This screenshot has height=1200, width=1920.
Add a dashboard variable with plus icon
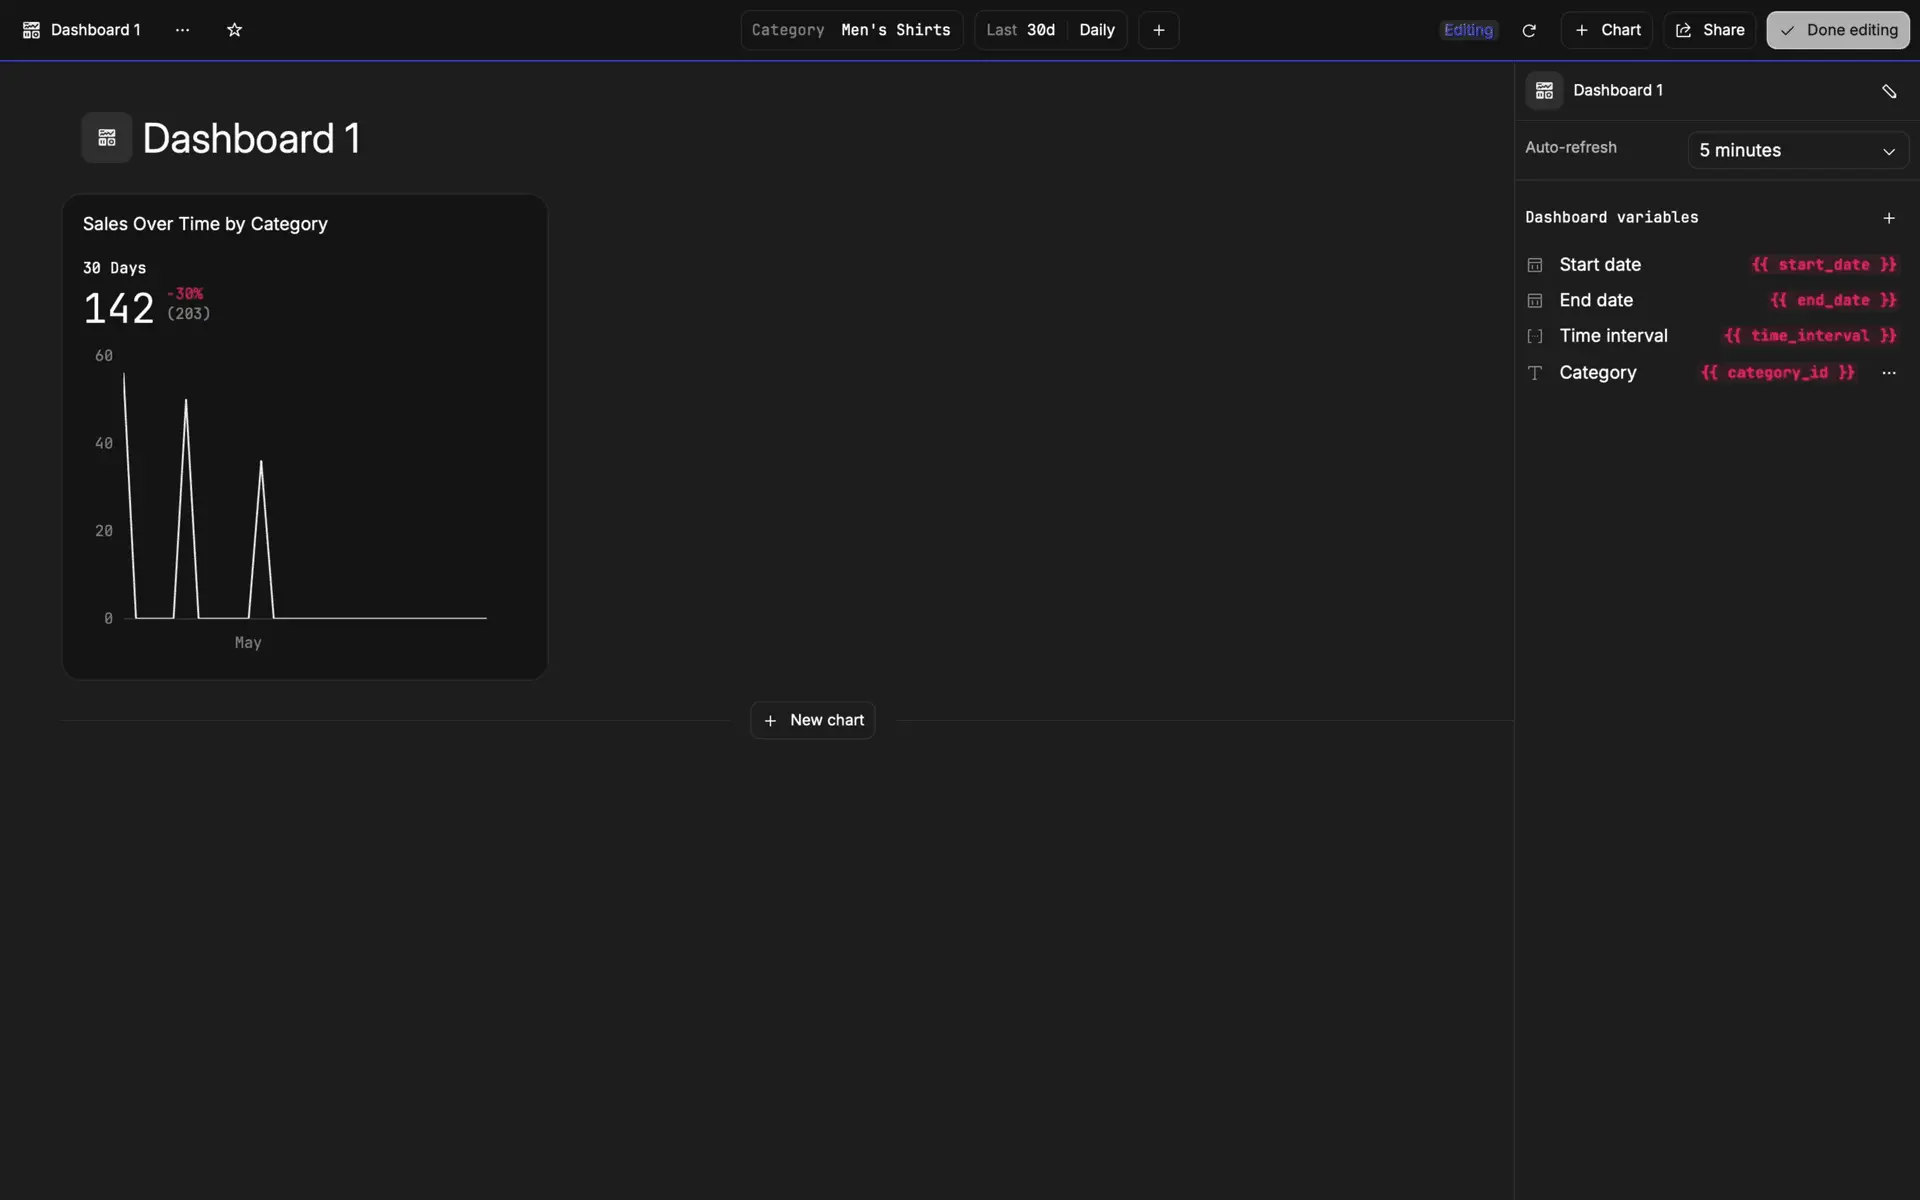[x=1888, y=218]
